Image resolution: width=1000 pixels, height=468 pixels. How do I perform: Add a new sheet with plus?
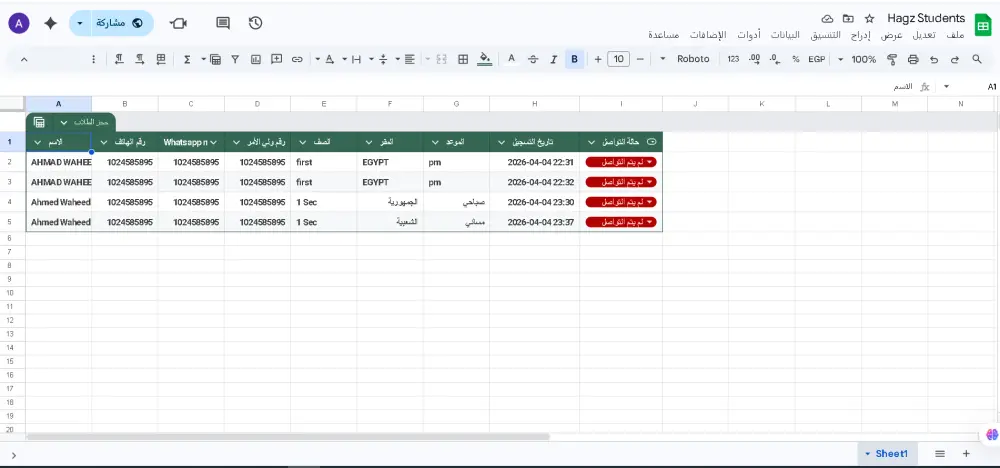click(x=966, y=453)
